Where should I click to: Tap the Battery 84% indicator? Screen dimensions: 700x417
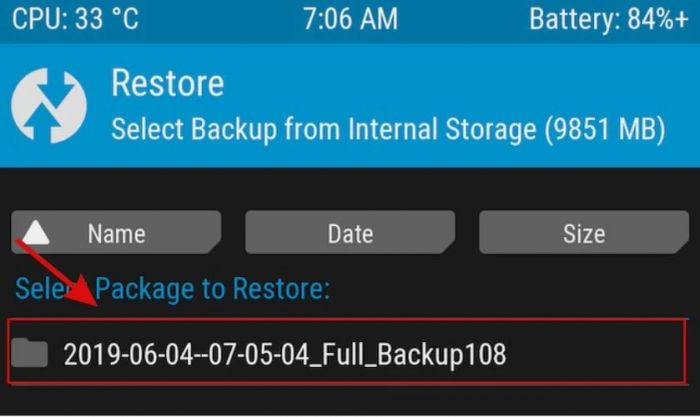click(x=607, y=19)
